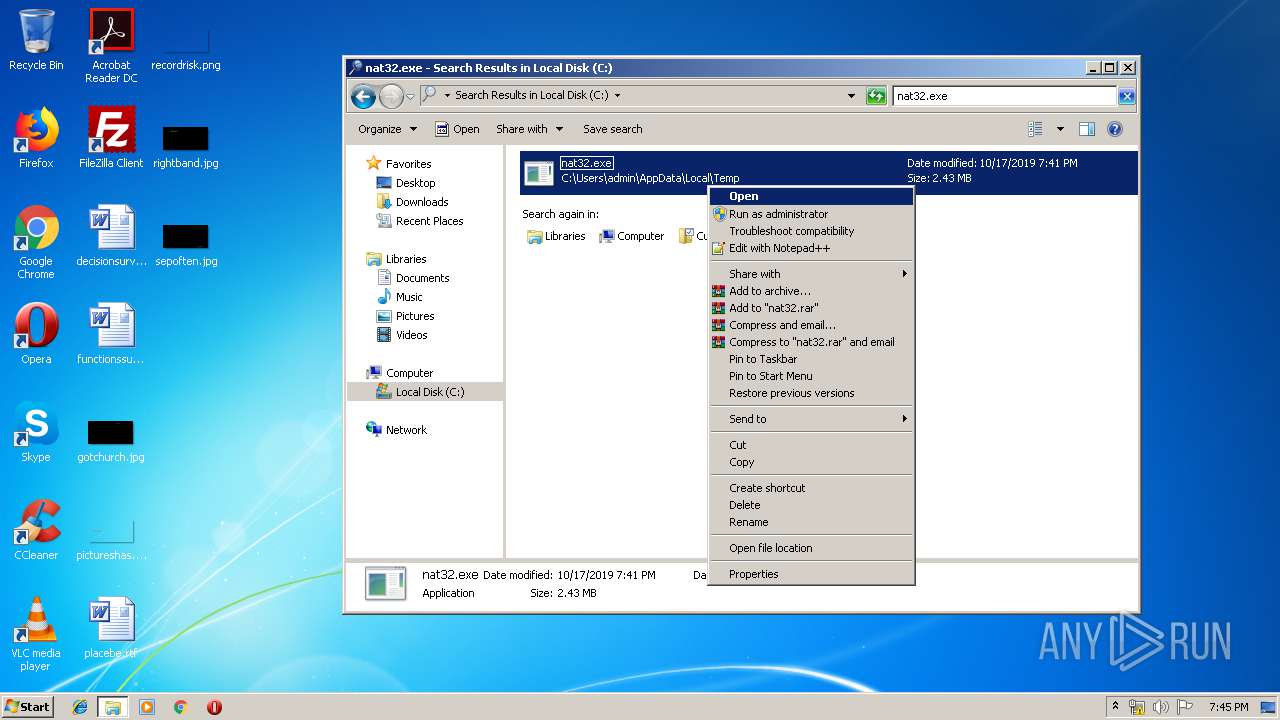
Task: Launch FileZilla Client shortcut
Action: 111,138
